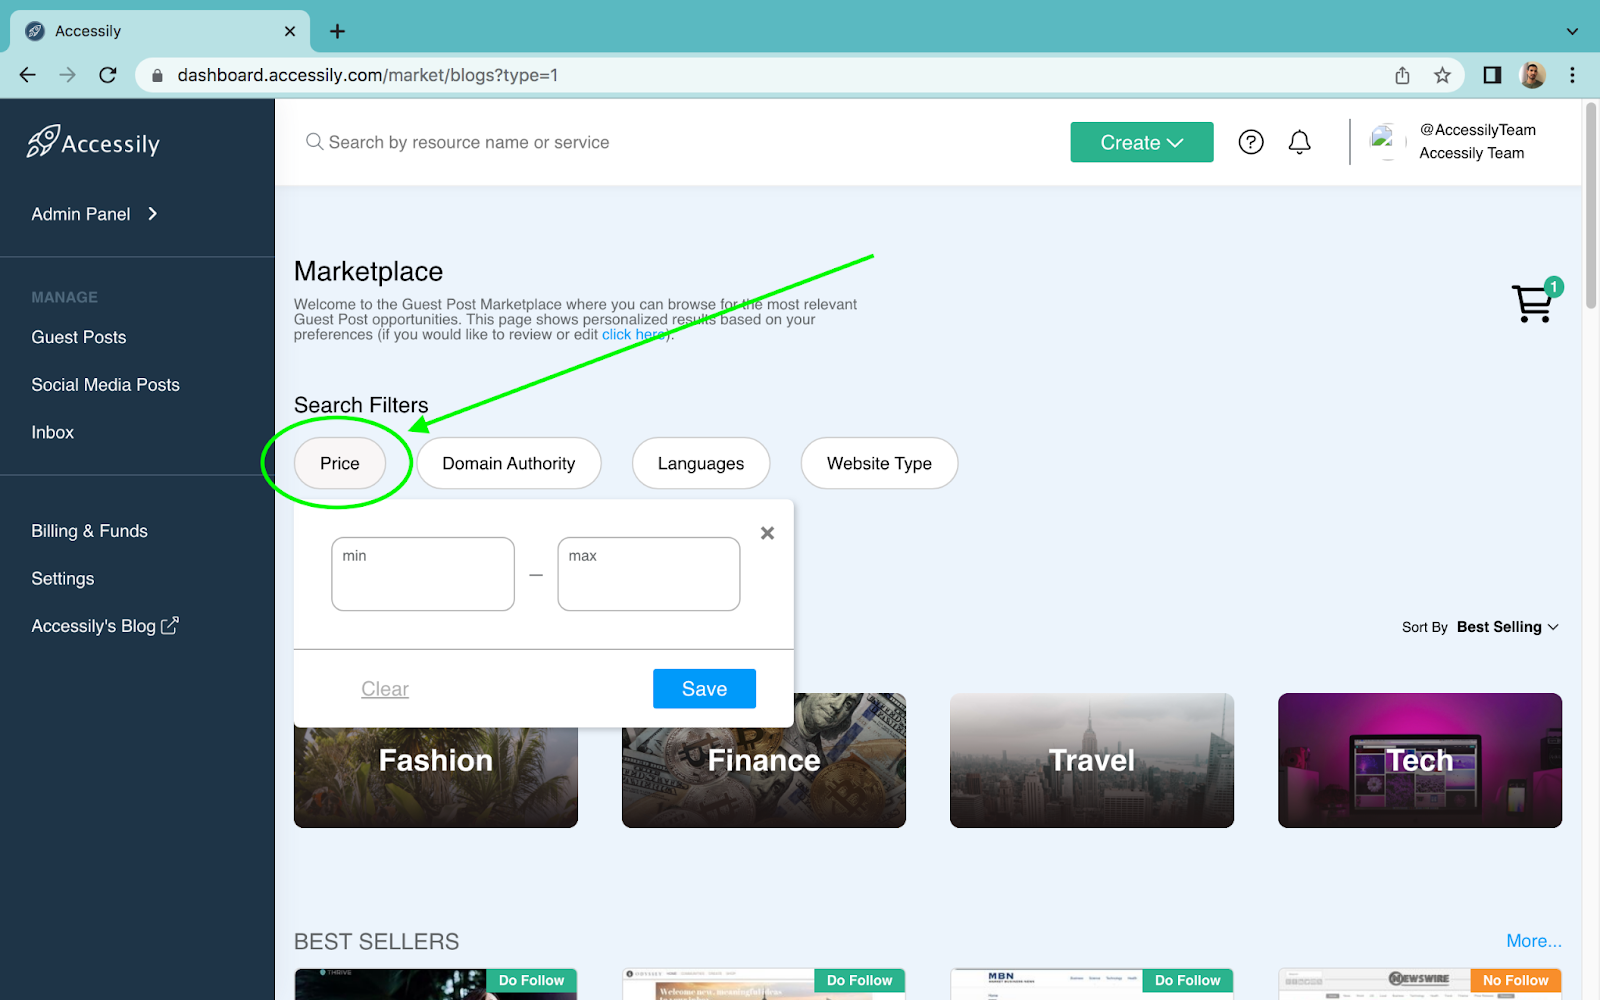
Task: Close the Accessily browser tab
Action: tap(290, 31)
